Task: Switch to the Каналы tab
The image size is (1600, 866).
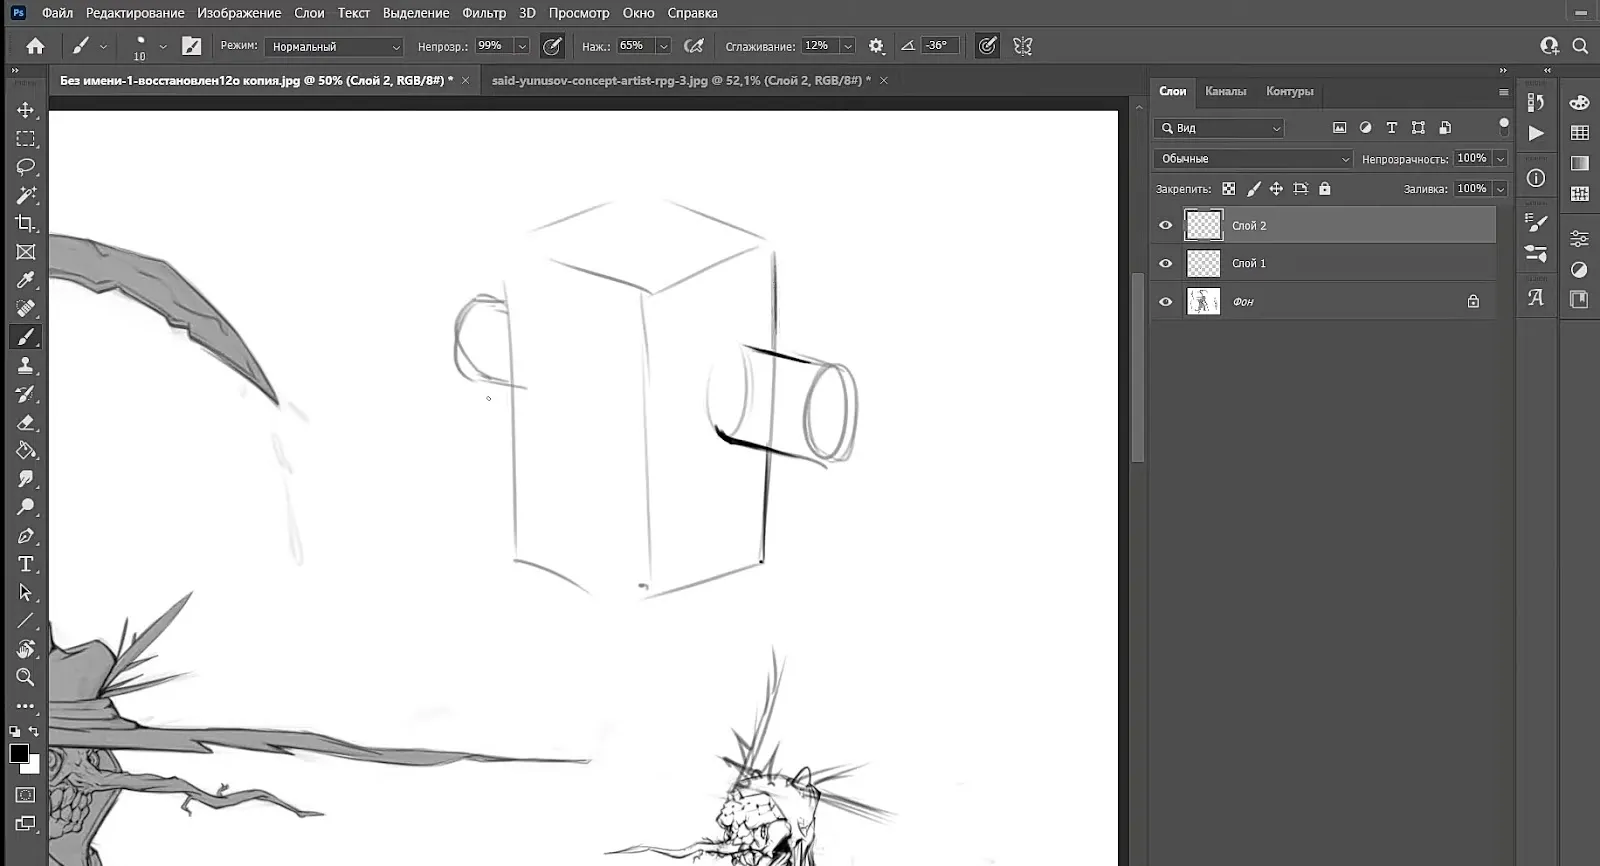Action: coord(1225,91)
